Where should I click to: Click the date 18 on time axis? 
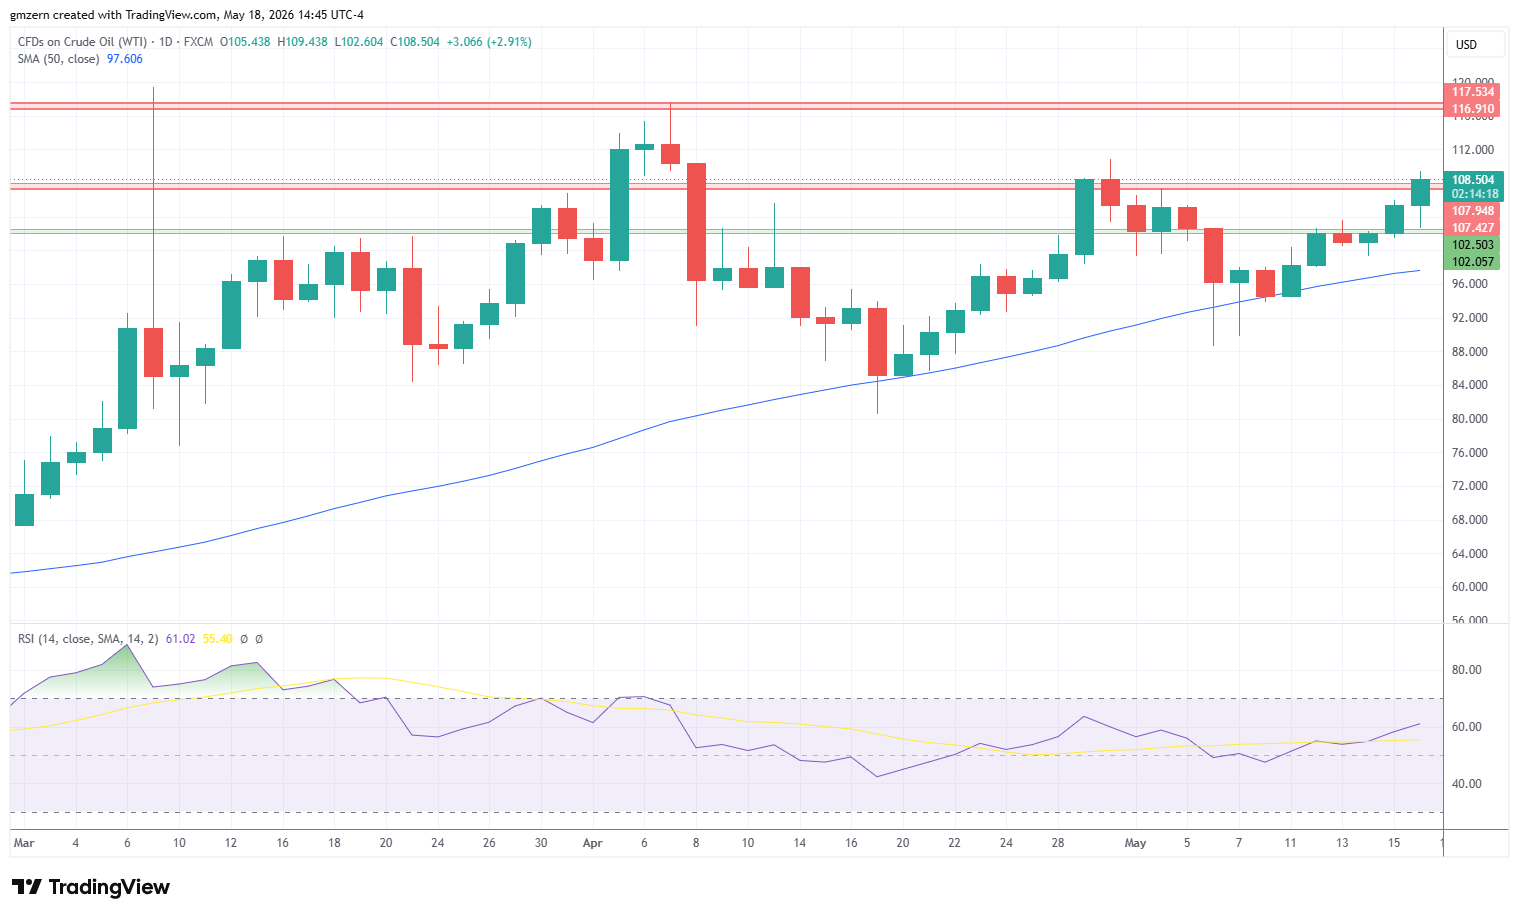(334, 843)
